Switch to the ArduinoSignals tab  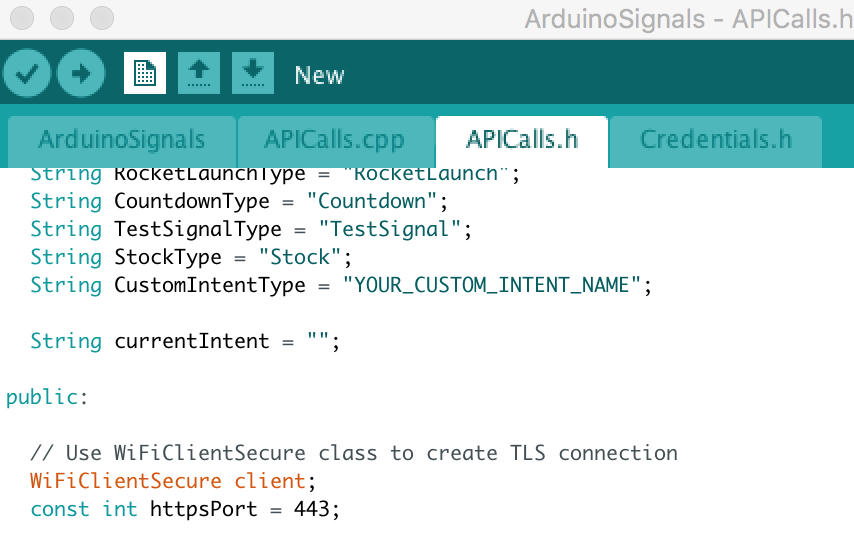tap(122, 140)
